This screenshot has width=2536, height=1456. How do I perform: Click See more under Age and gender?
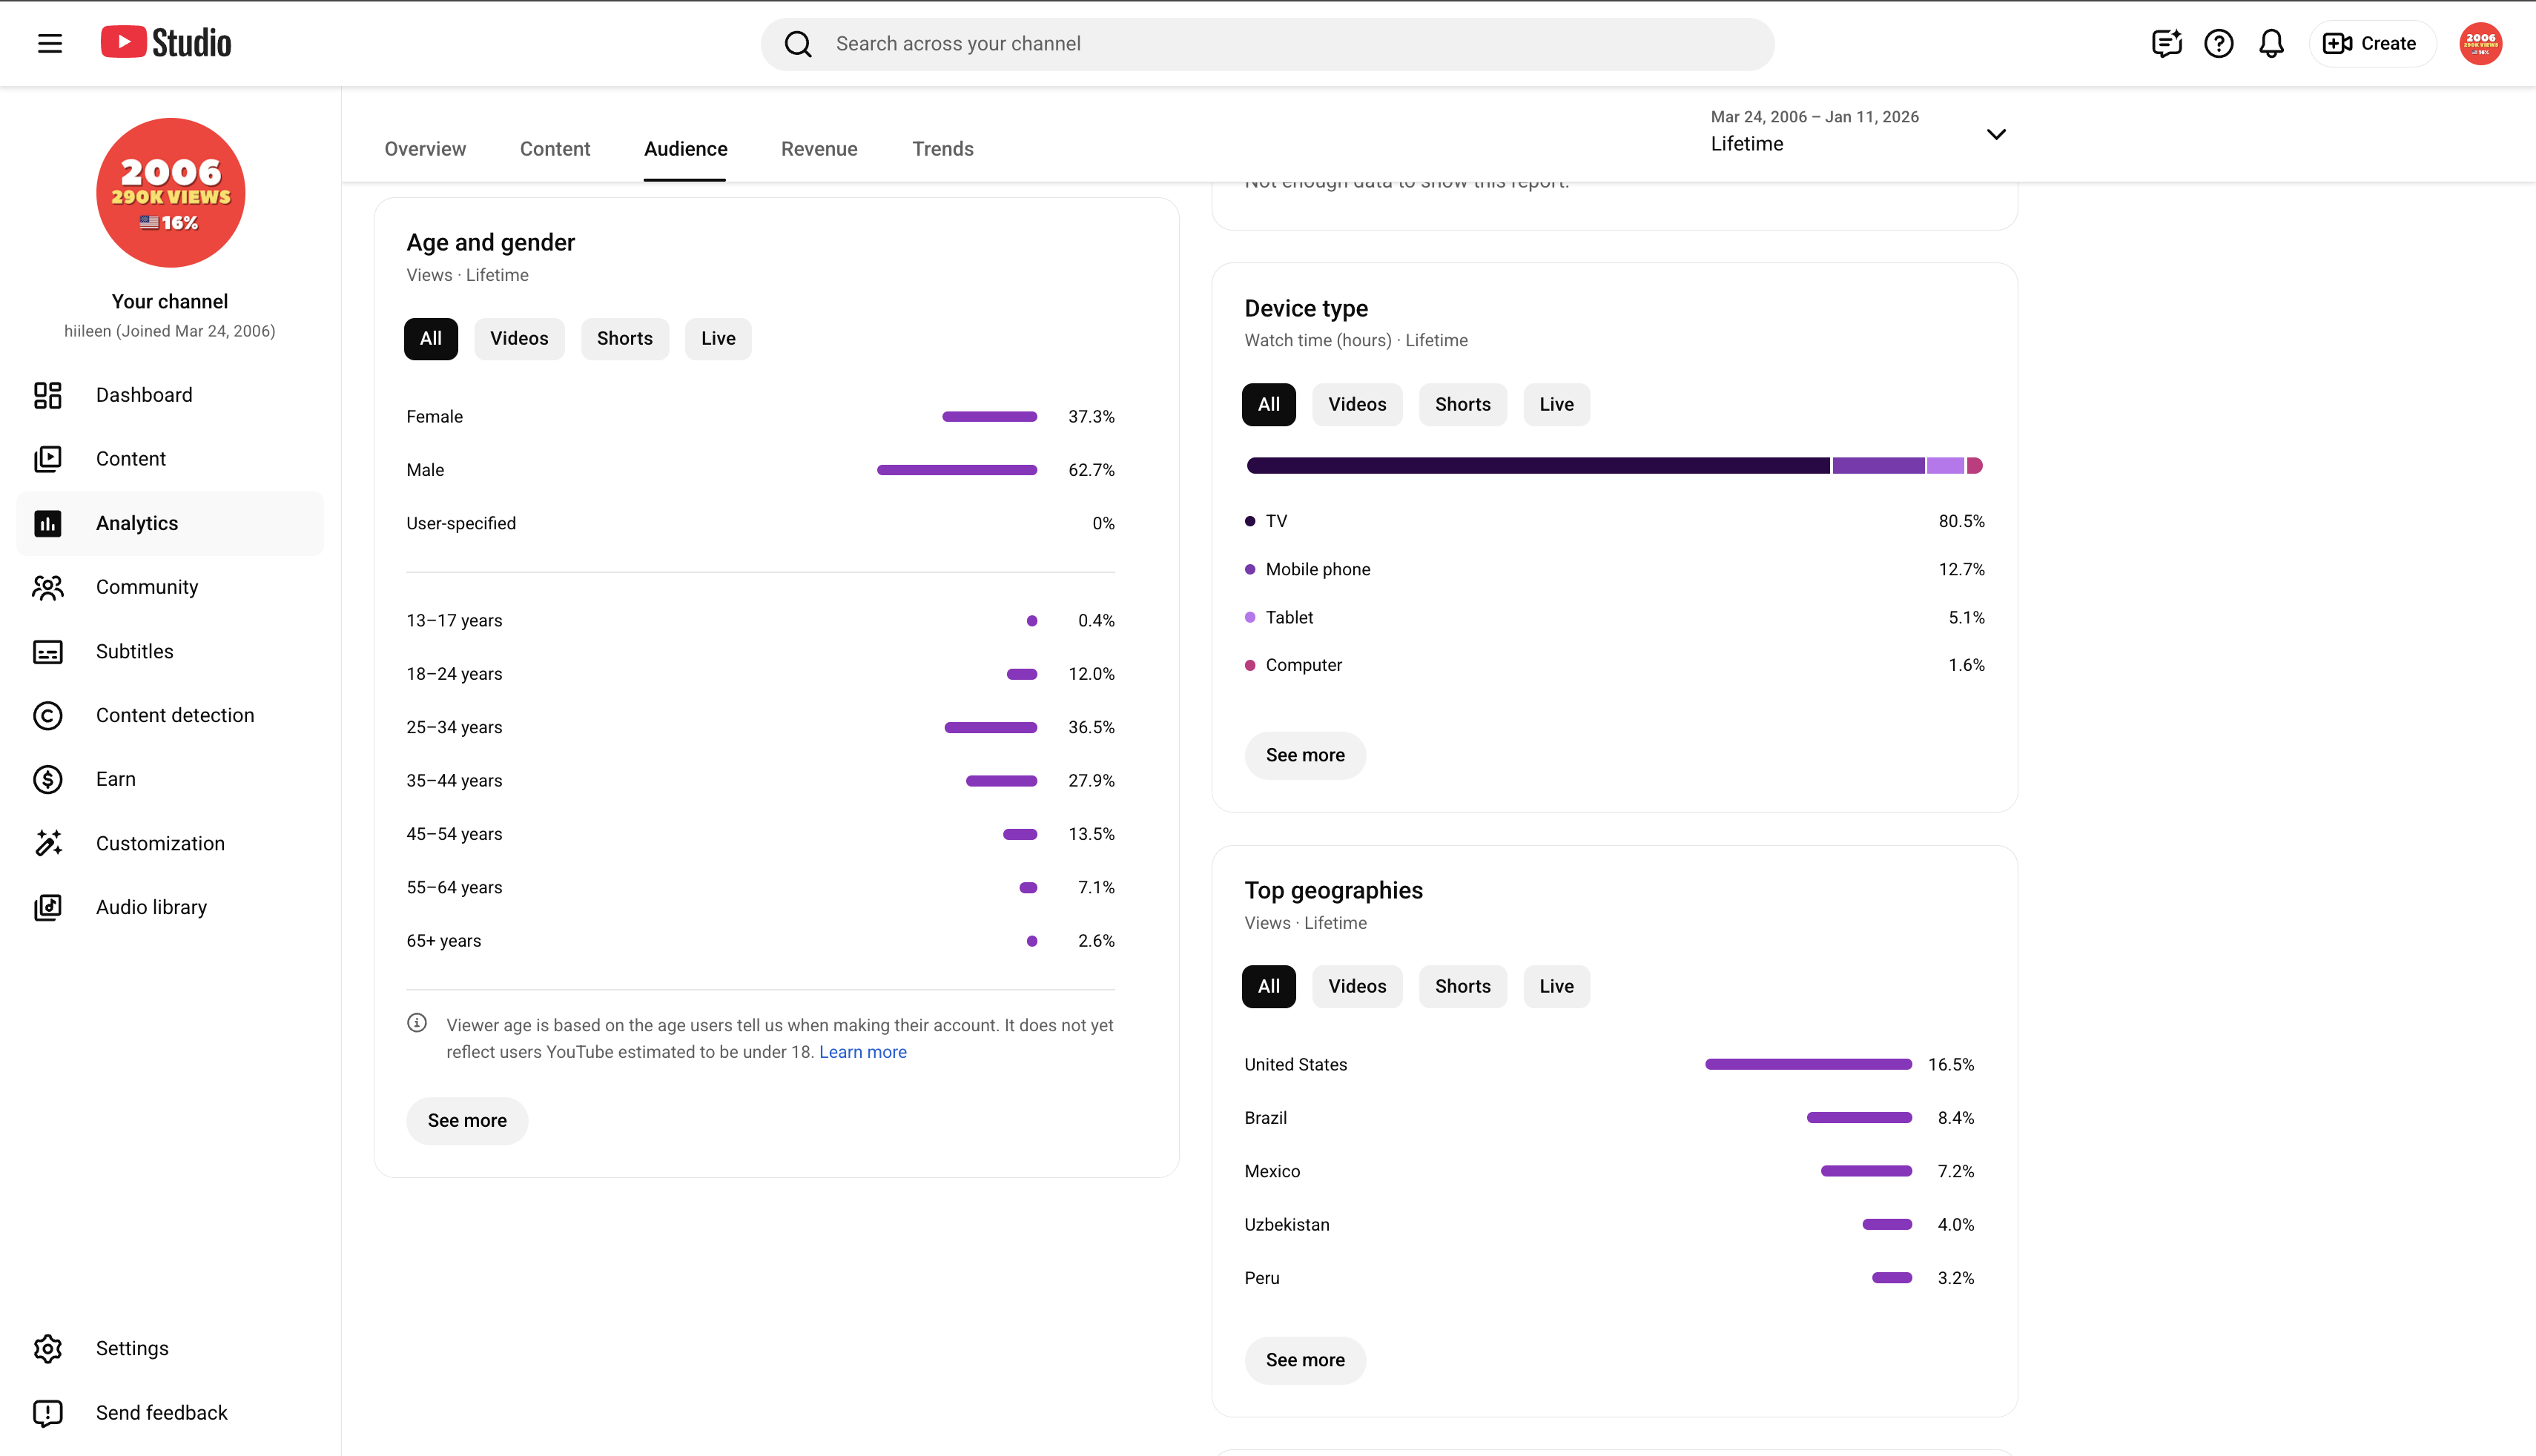tap(467, 1120)
